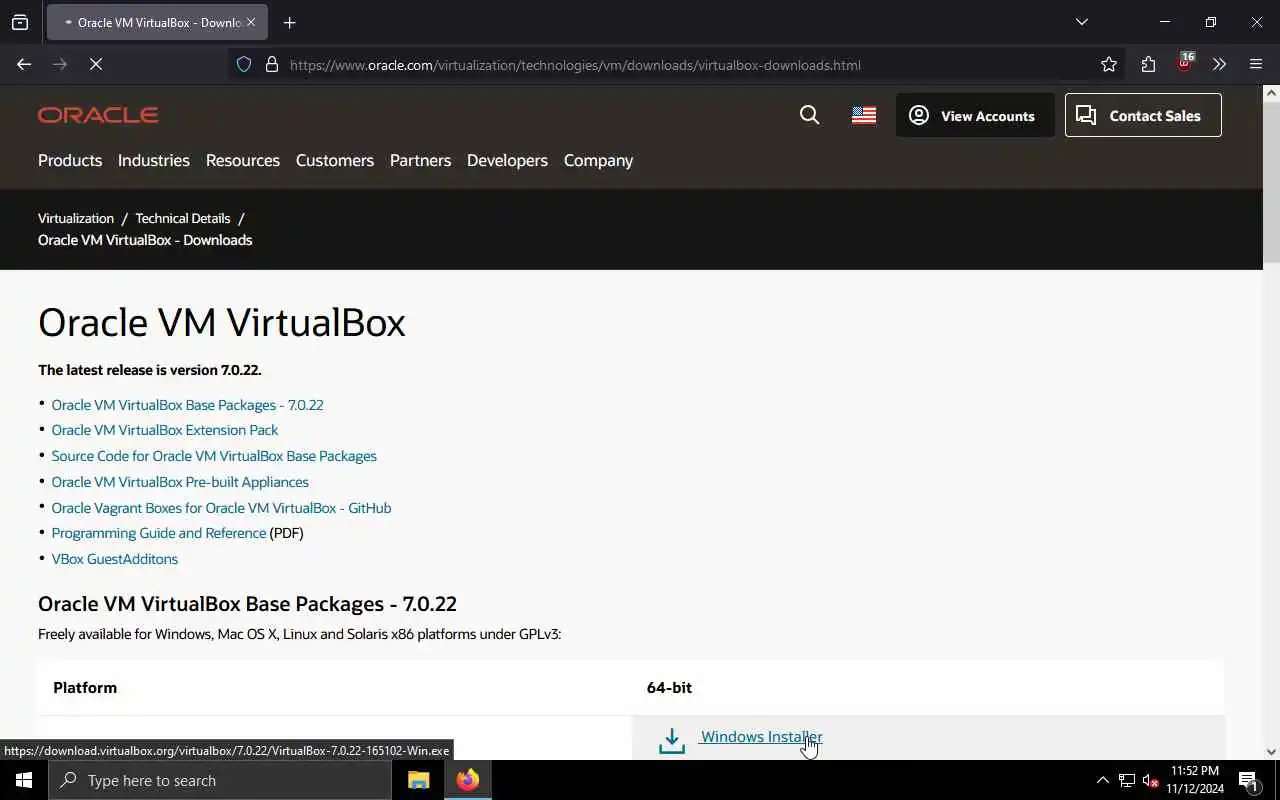Viewport: 1280px width, 800px height.
Task: Go back using the browser back arrow
Action: click(x=24, y=64)
